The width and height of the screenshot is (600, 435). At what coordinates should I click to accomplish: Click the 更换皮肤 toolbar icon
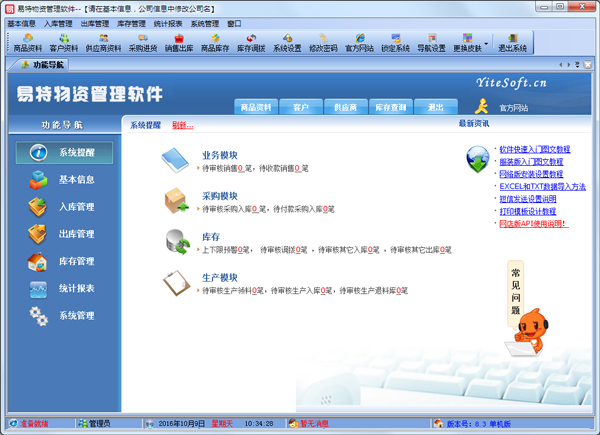pos(467,42)
